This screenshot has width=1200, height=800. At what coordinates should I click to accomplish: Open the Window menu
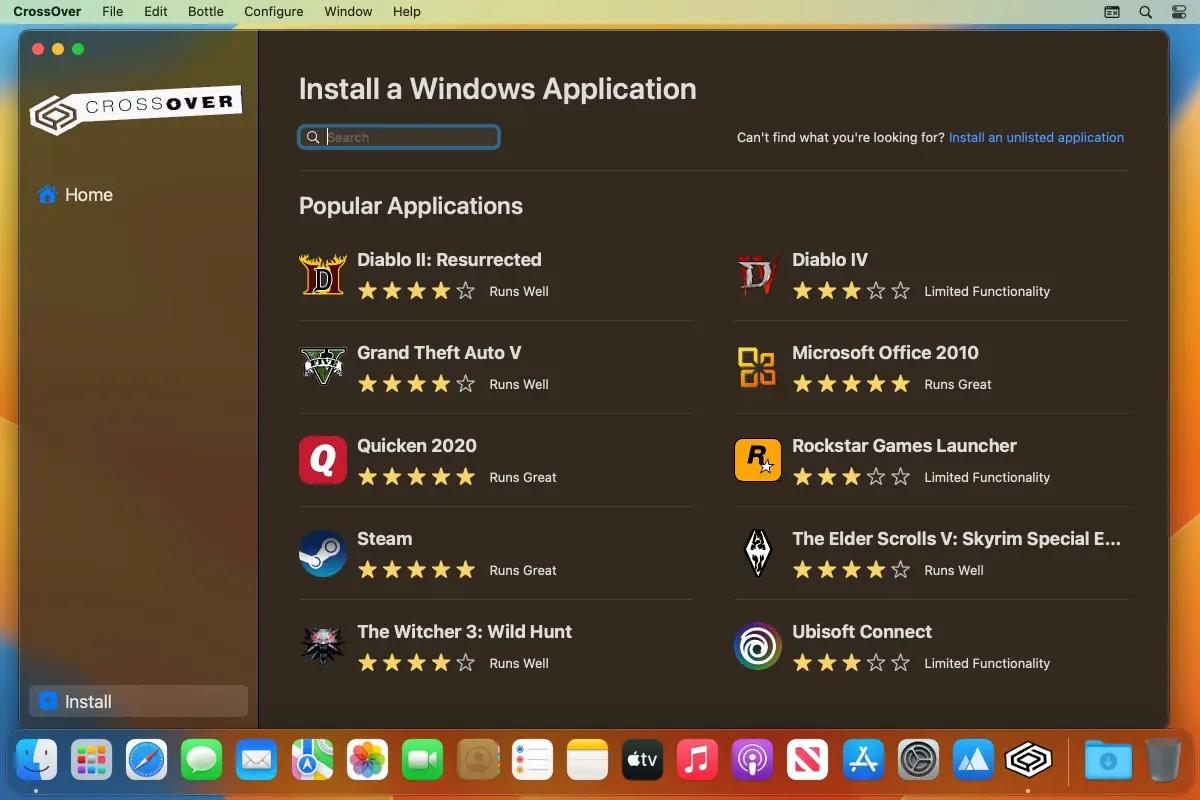348,11
